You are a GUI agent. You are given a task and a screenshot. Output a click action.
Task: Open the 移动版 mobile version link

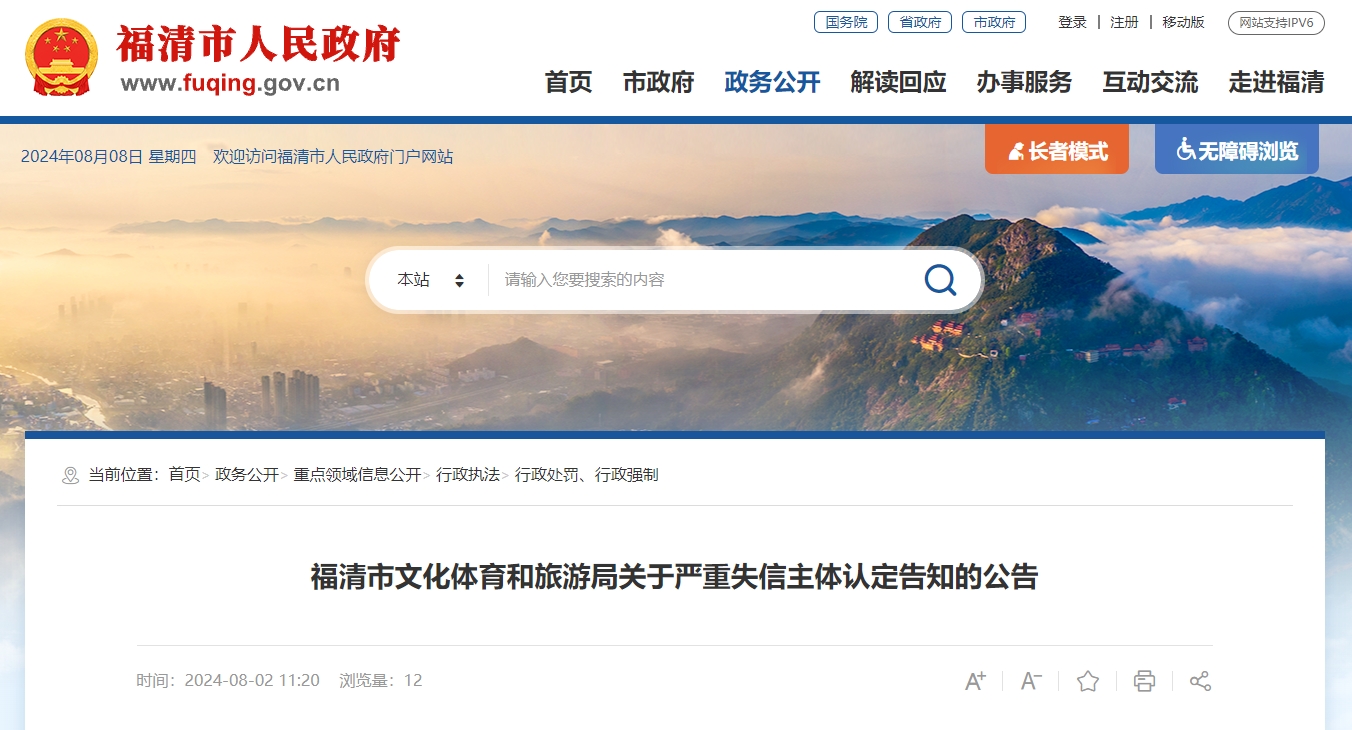(1183, 22)
